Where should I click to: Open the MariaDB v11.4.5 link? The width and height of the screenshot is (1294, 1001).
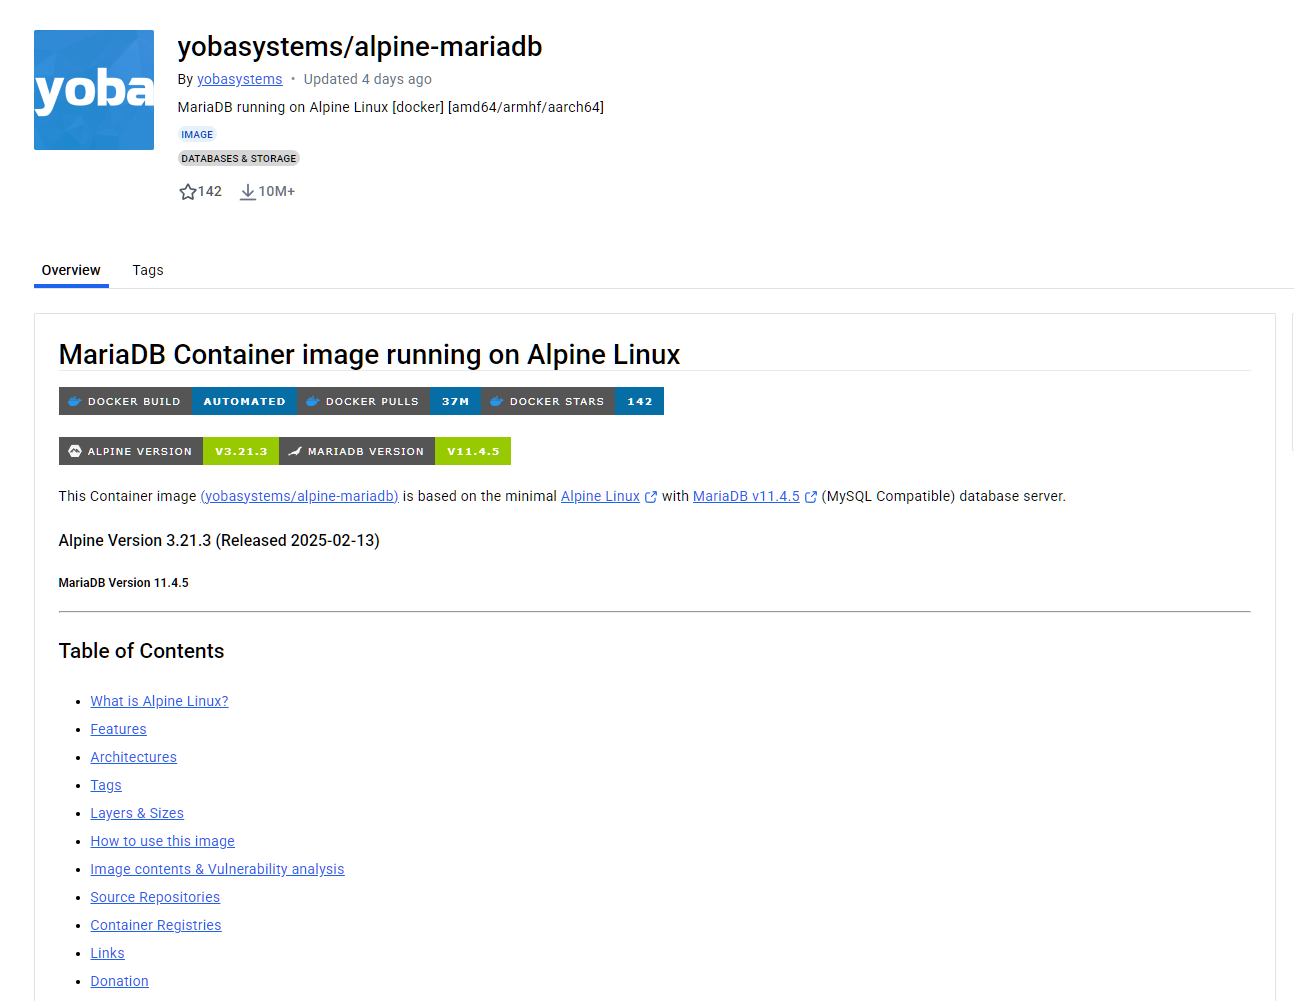[746, 496]
